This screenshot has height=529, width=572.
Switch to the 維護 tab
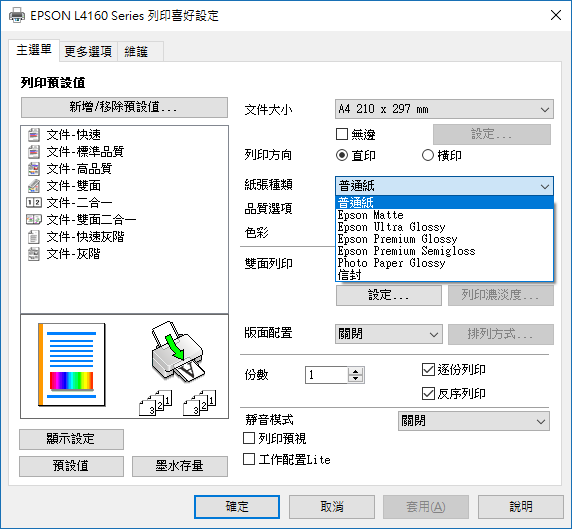(x=140, y=51)
